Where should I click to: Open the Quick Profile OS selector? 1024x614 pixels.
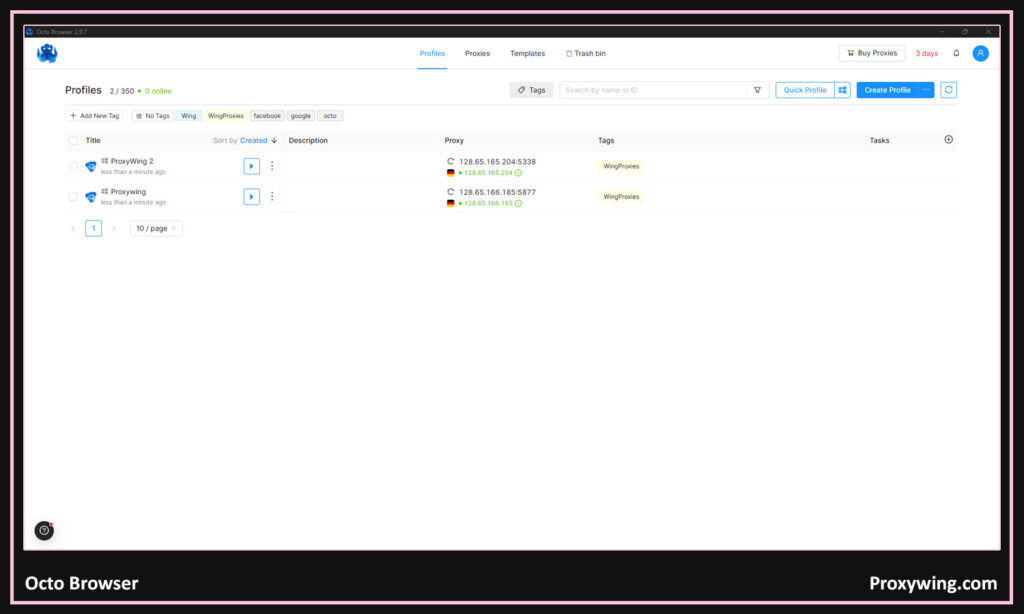843,90
